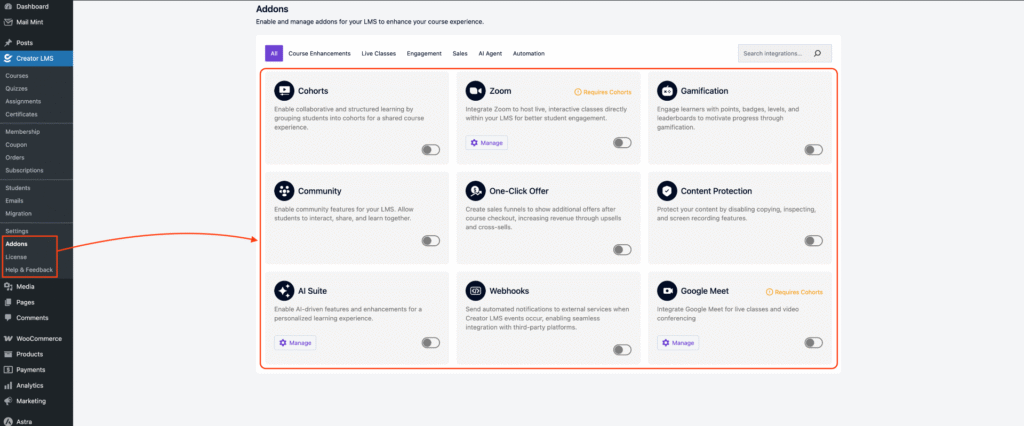Click the Pages sidebar icon
This screenshot has height=426, width=1024.
pyautogui.click(x=8, y=302)
